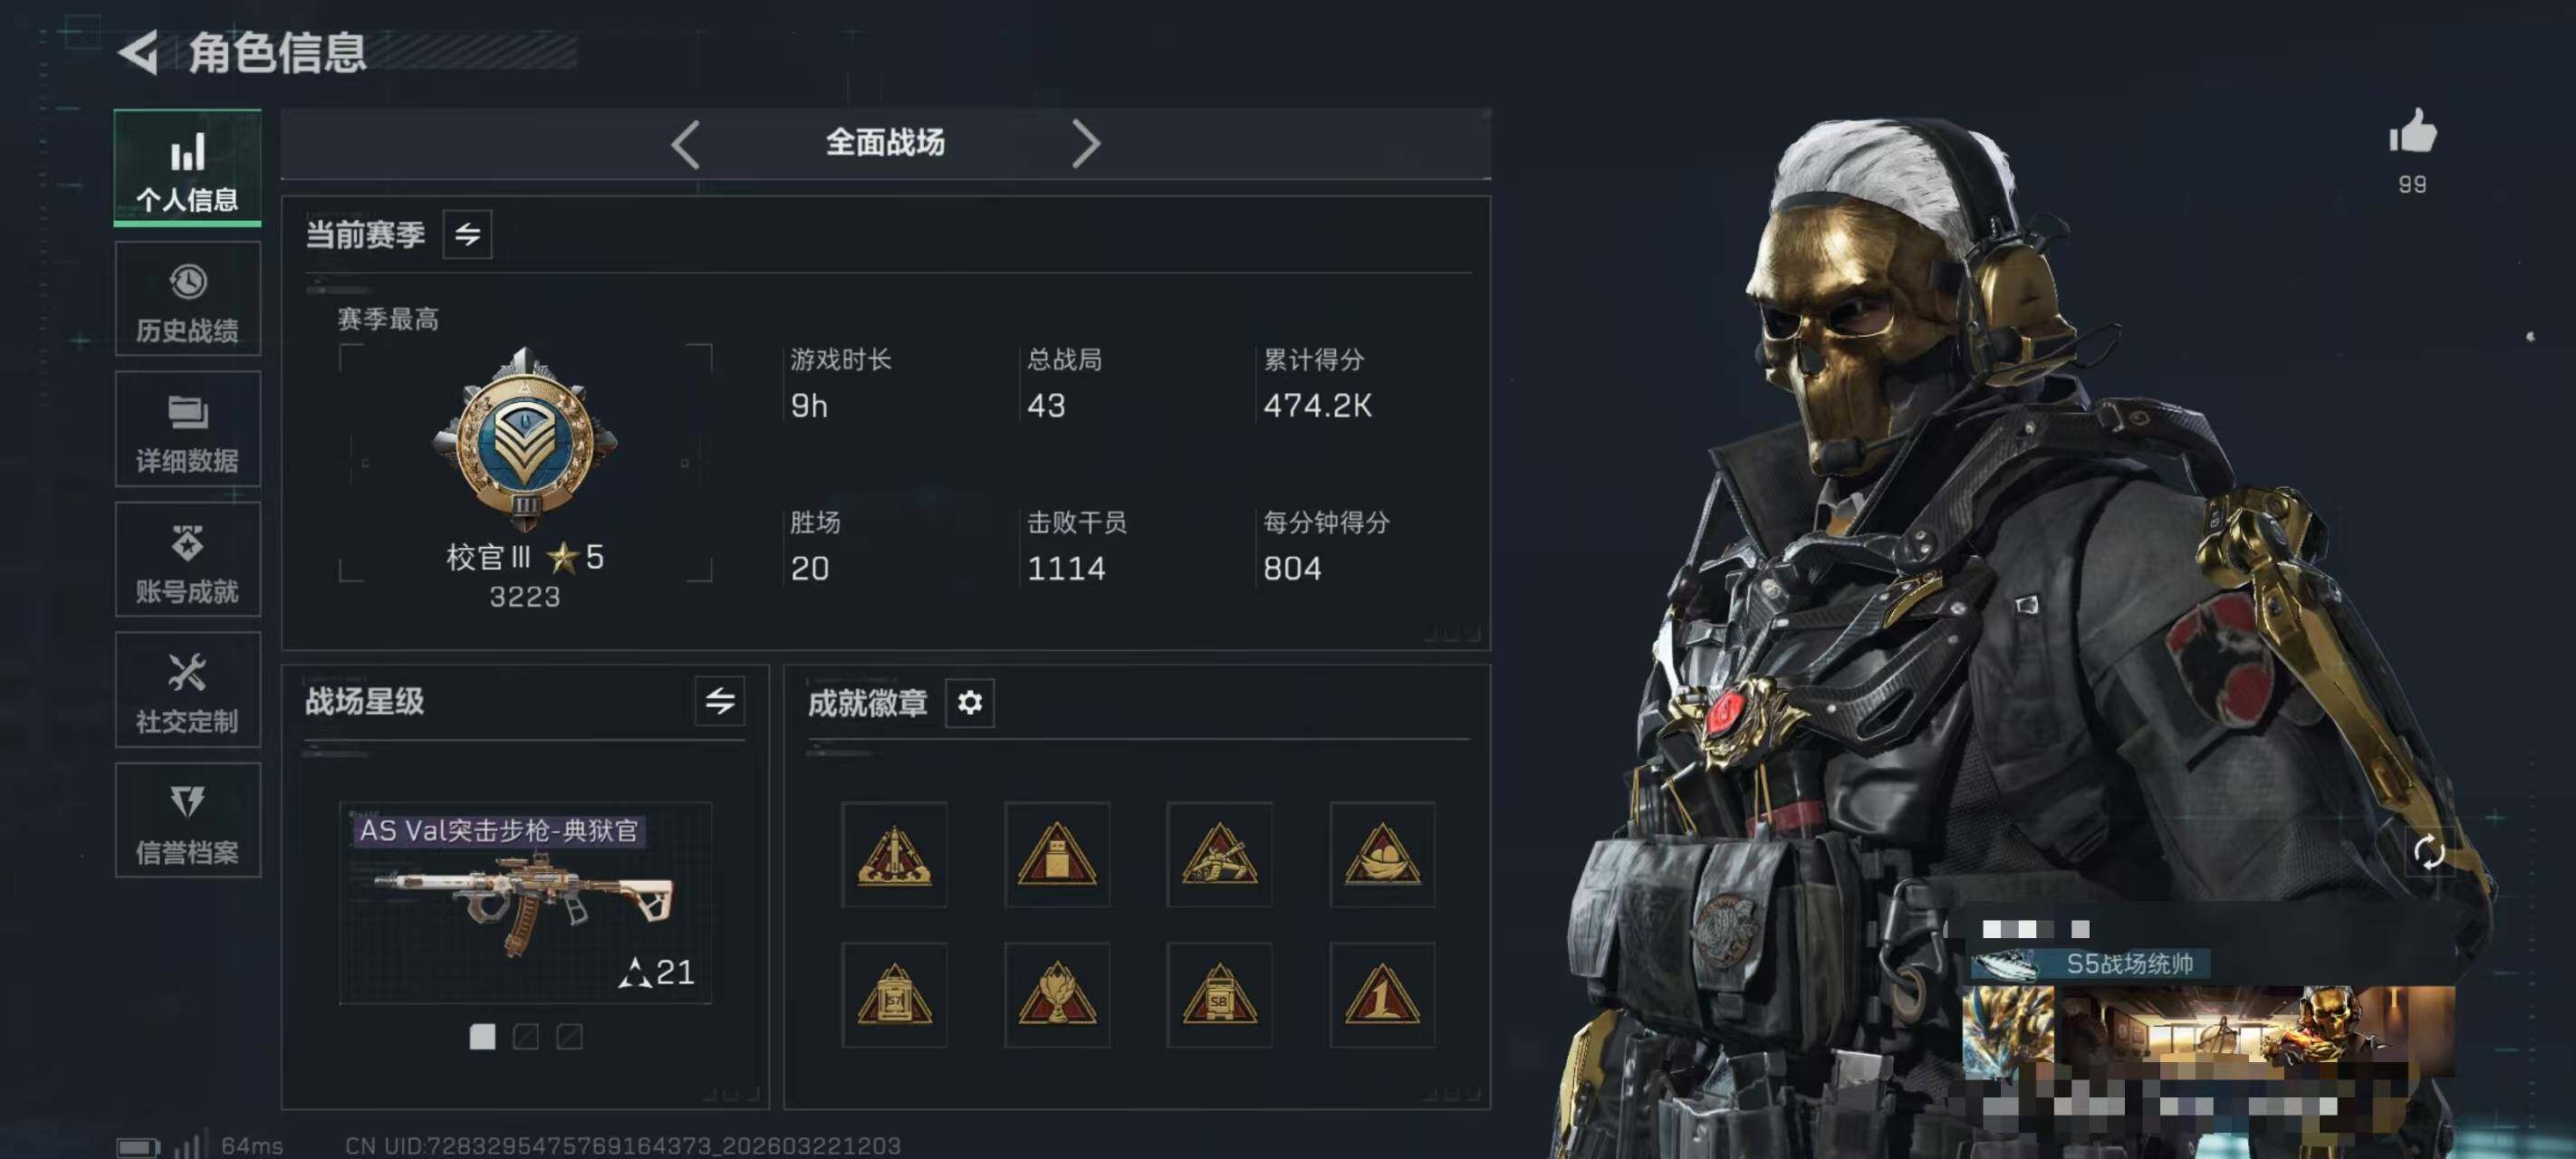The image size is (2576, 1159).
Task: Open the 历史战绩 tab
Action: coord(188,299)
